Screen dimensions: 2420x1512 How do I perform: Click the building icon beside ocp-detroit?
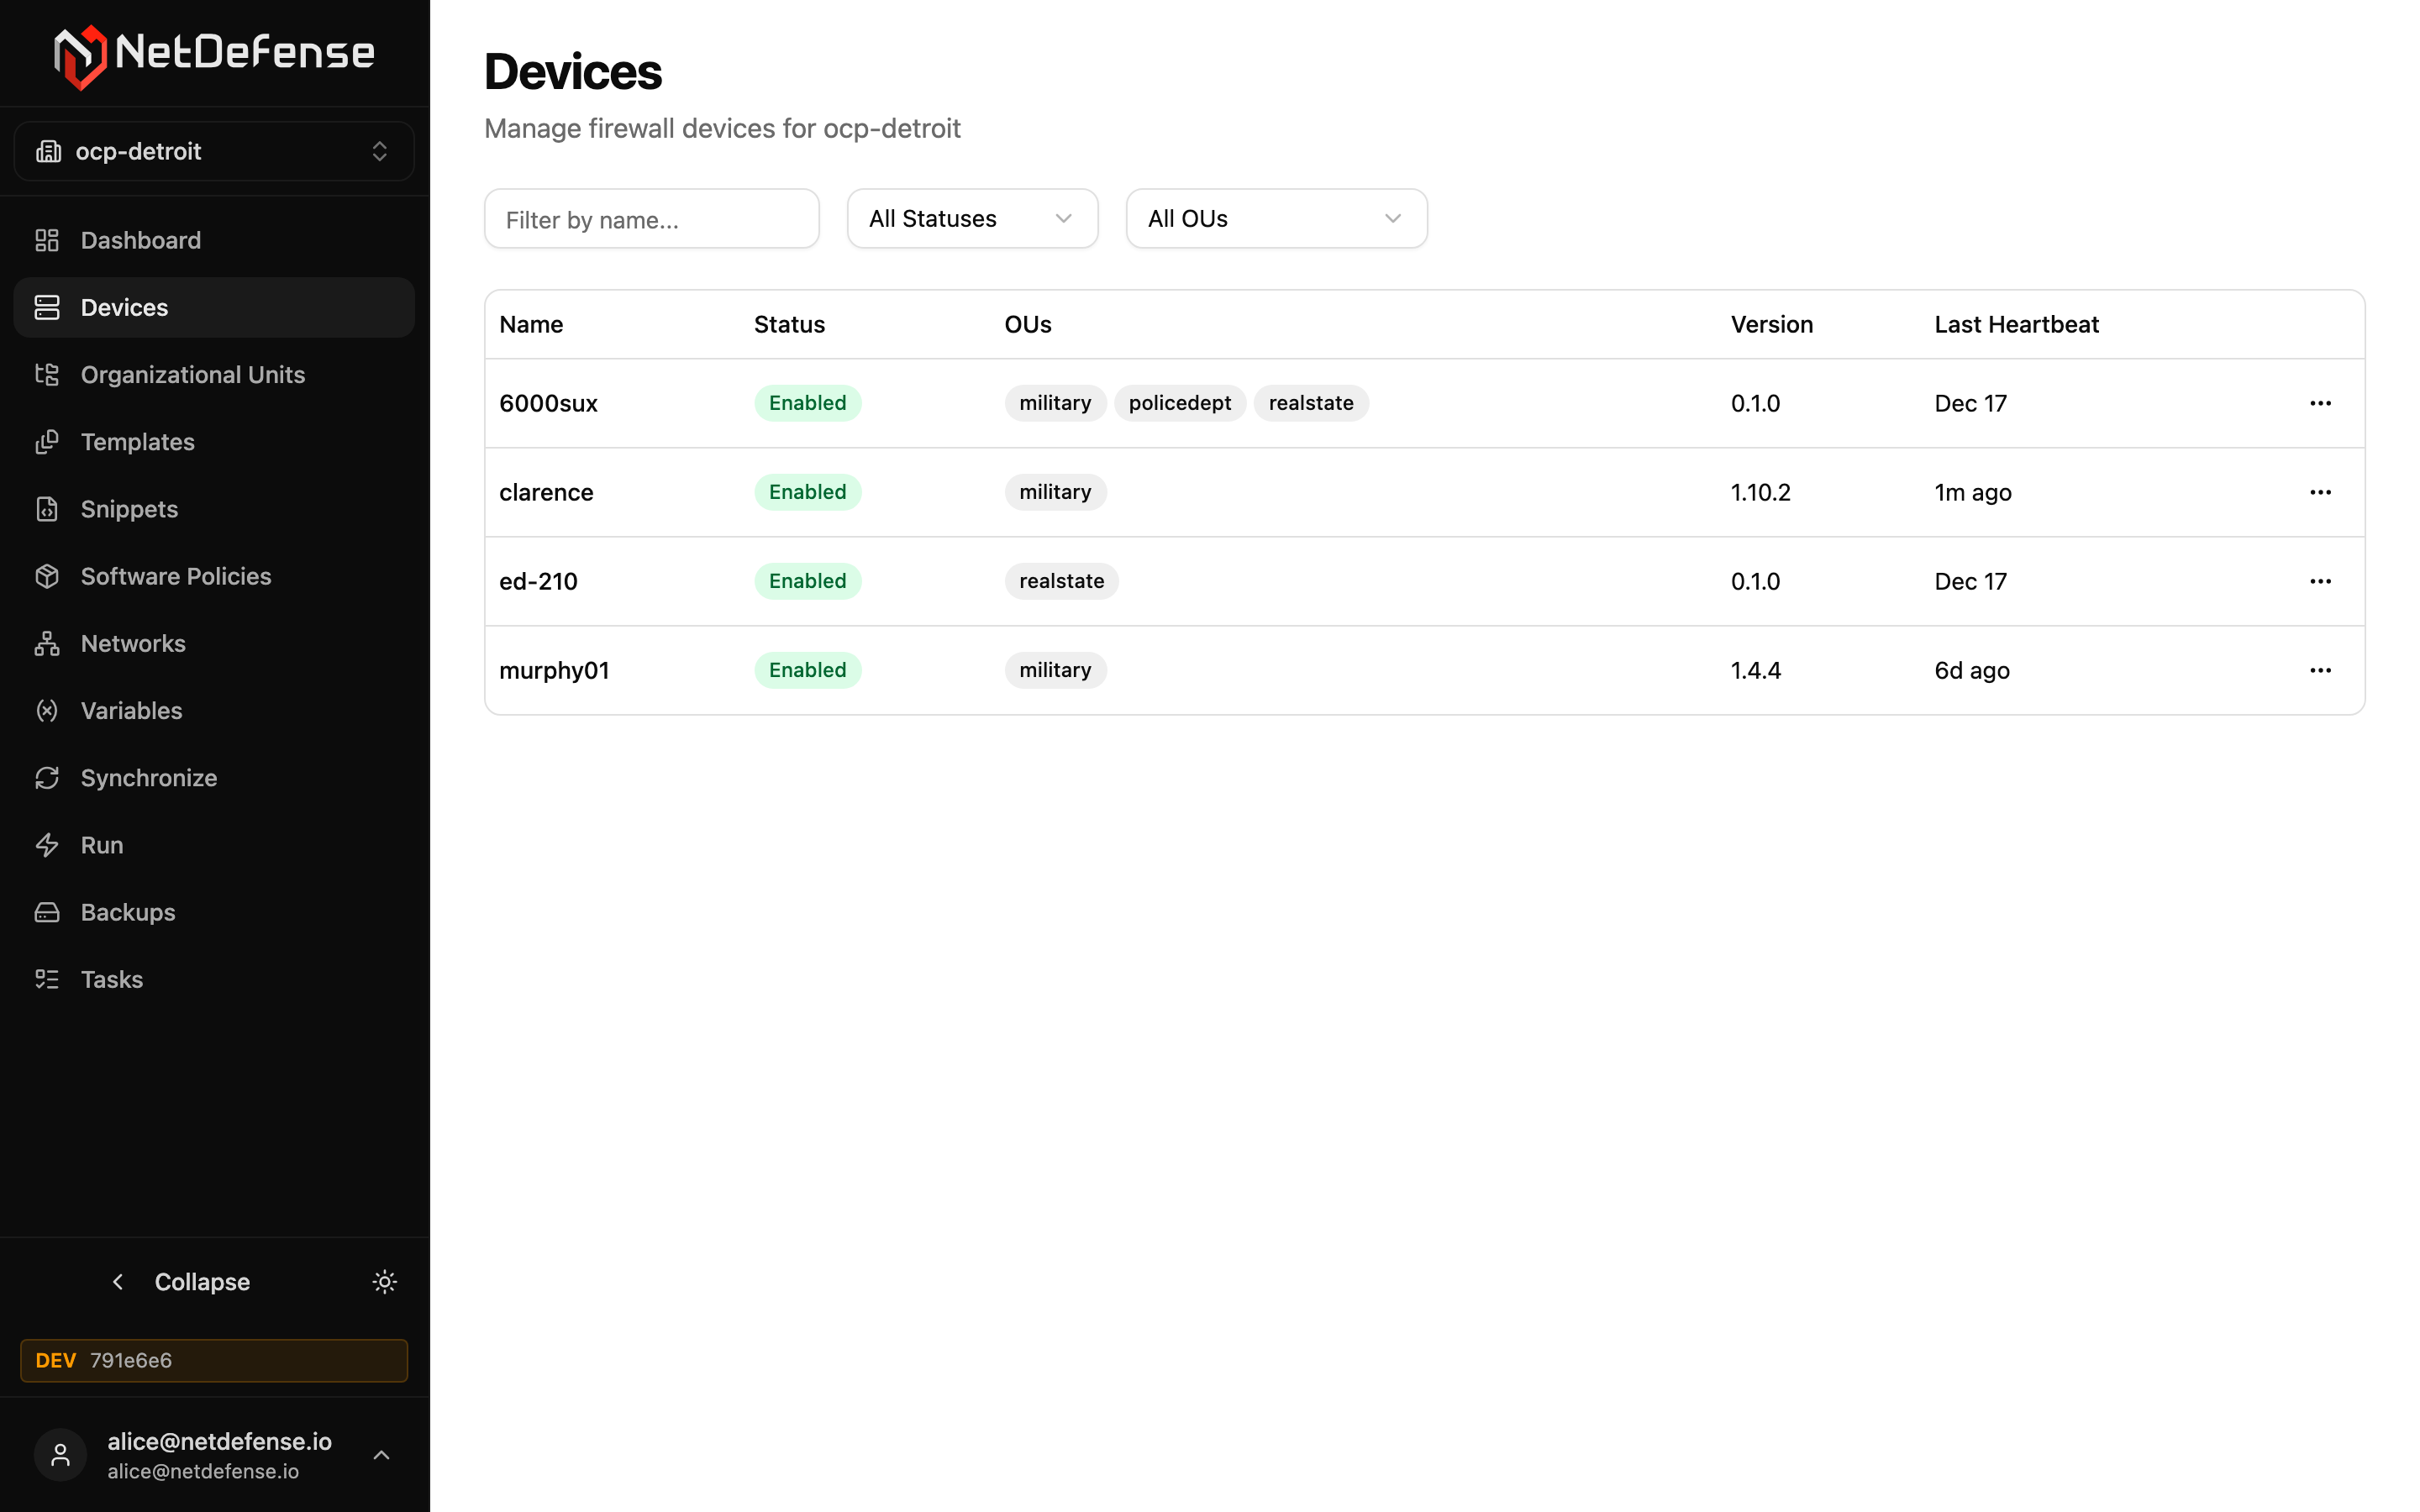point(48,151)
